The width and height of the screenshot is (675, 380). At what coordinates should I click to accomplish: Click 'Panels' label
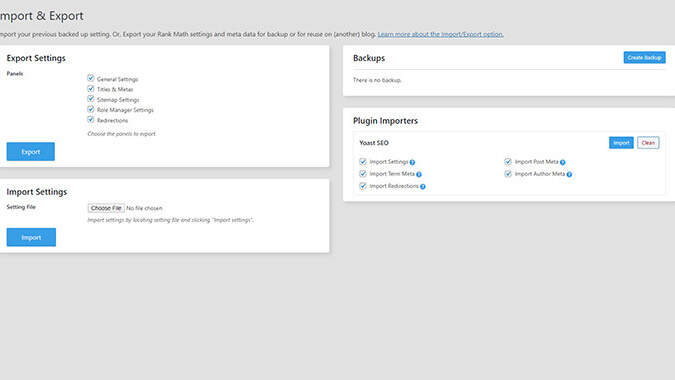point(15,74)
